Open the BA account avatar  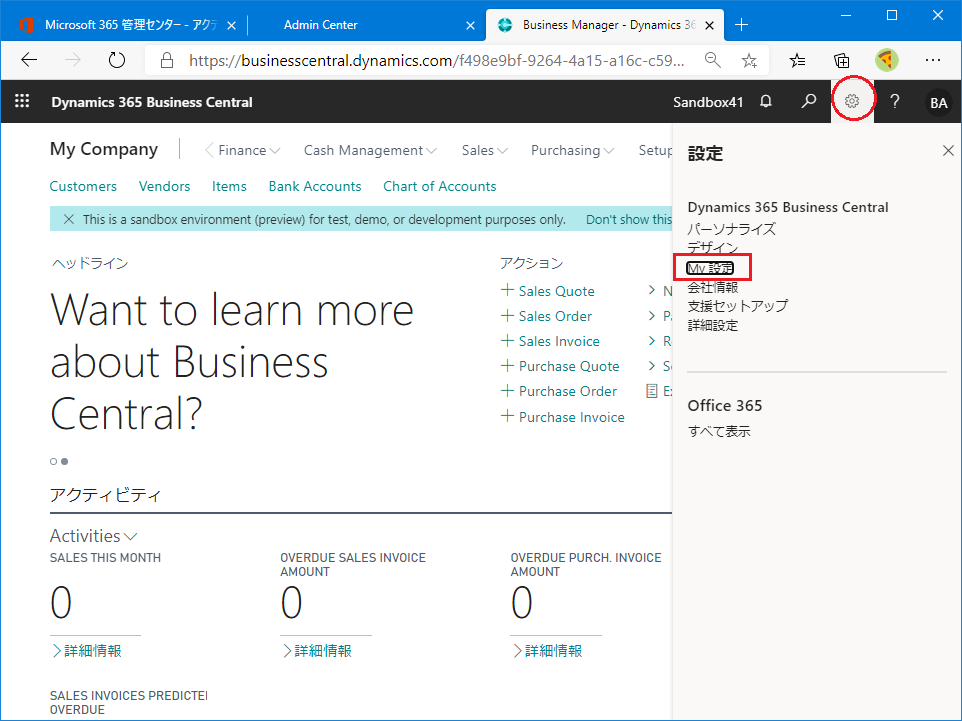[939, 102]
